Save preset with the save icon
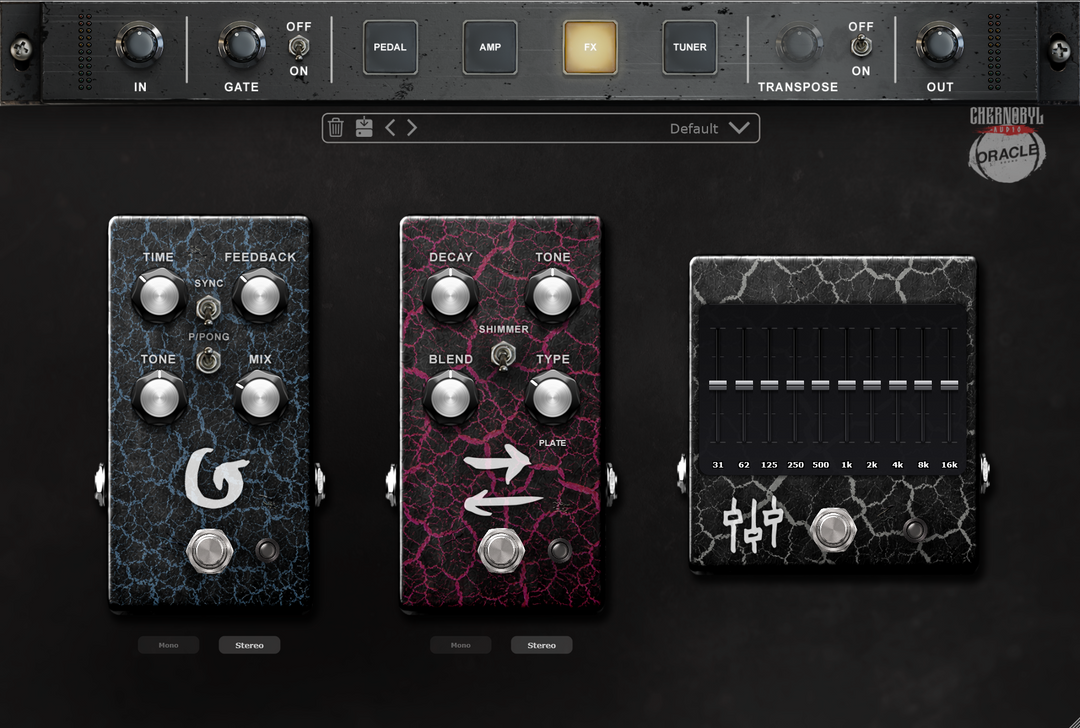1080x728 pixels. click(364, 127)
